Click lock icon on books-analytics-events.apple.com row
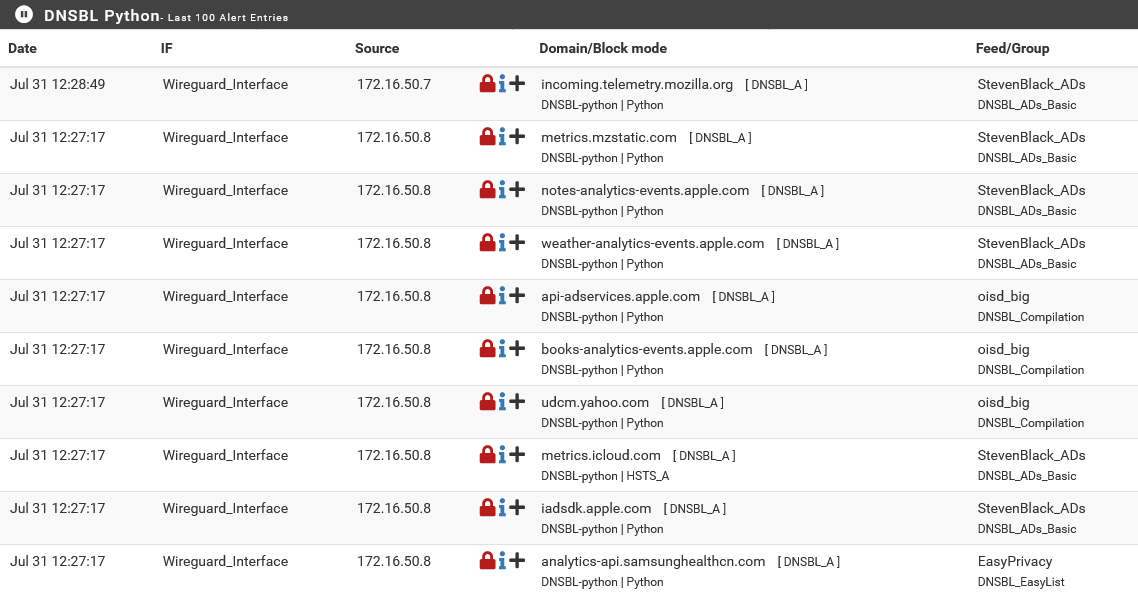Image resolution: width=1138 pixels, height=595 pixels. 487,348
